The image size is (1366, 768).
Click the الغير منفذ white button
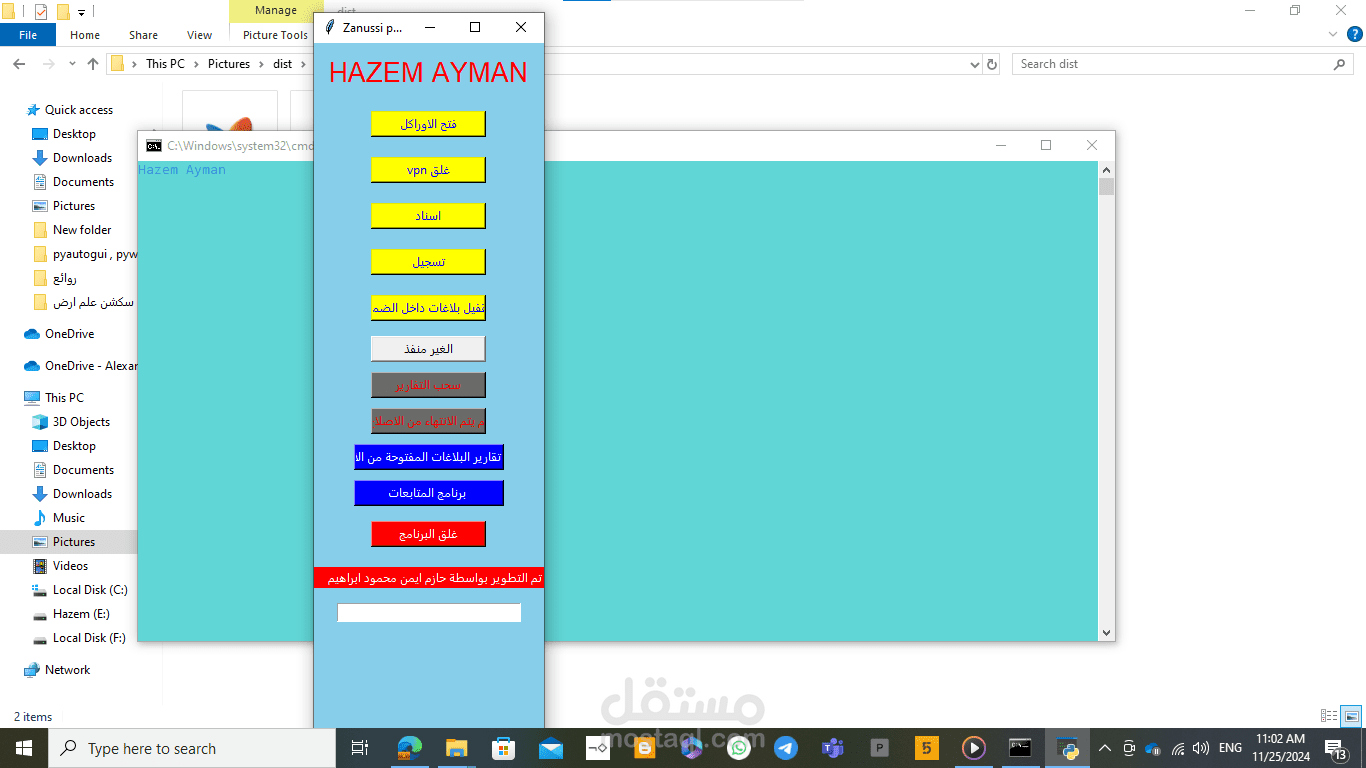point(428,349)
